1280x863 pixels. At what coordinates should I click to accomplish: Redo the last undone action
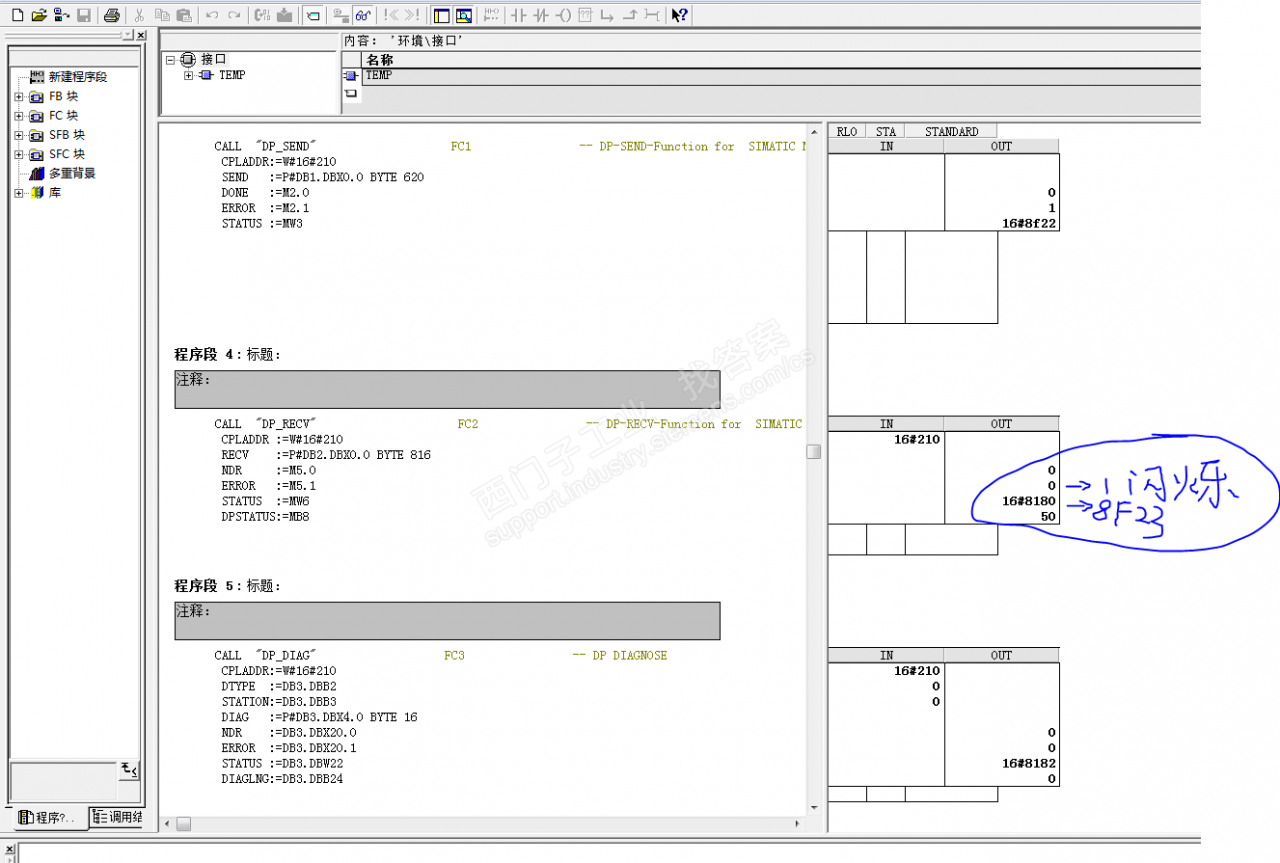coord(234,15)
